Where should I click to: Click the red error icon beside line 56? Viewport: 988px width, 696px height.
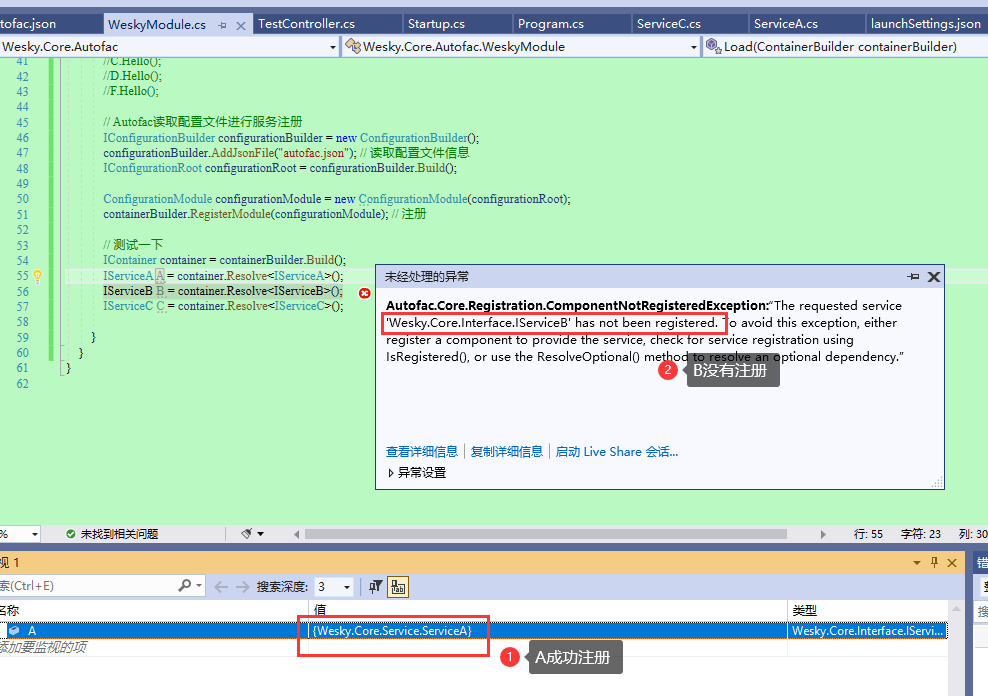pos(364,293)
